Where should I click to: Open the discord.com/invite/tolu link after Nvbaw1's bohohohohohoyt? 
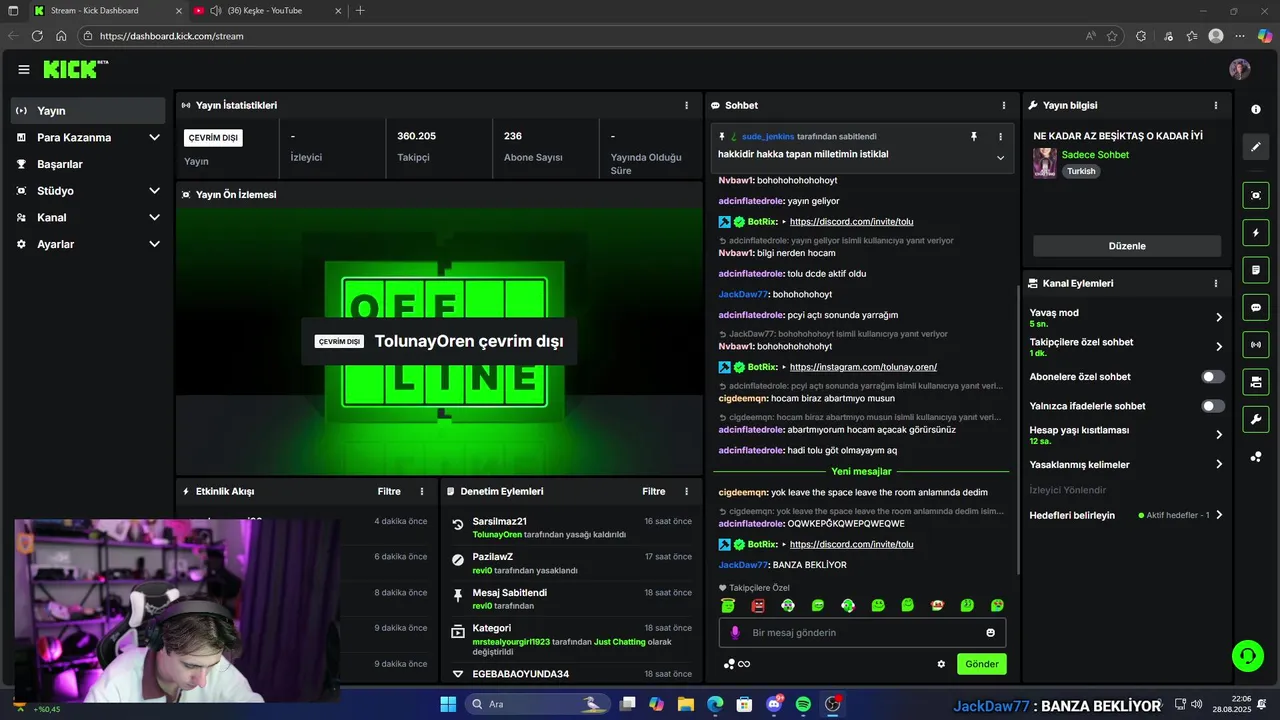point(851,222)
